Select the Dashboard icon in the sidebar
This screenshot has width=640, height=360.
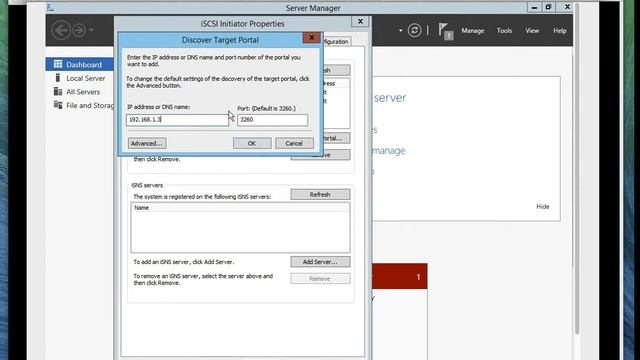(x=58, y=64)
